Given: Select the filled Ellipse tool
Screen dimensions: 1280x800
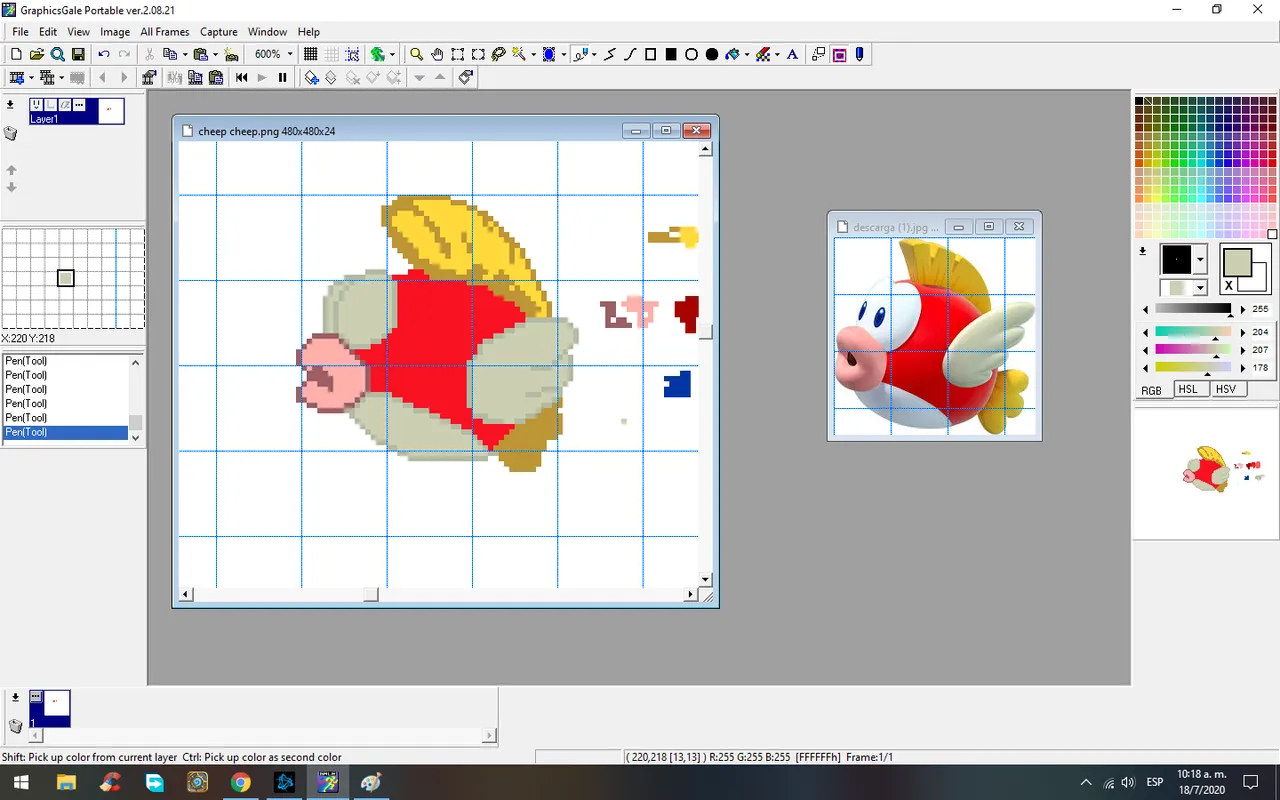Looking at the screenshot, I should click(x=712, y=54).
